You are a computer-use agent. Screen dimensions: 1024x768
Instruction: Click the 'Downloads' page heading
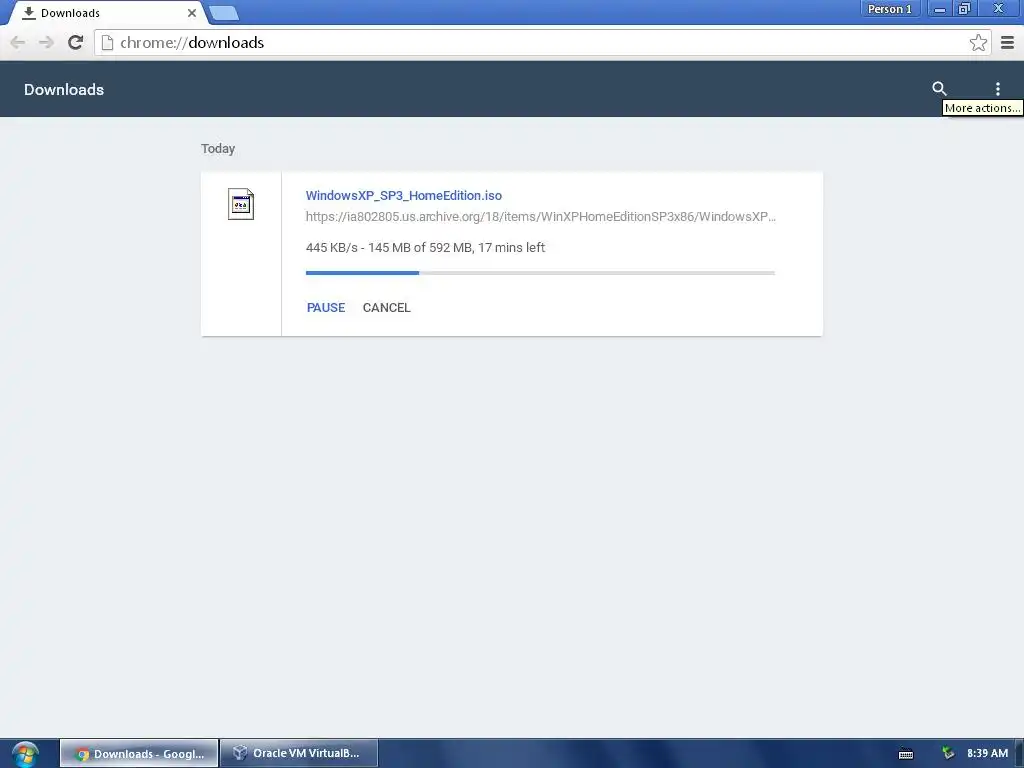point(64,89)
